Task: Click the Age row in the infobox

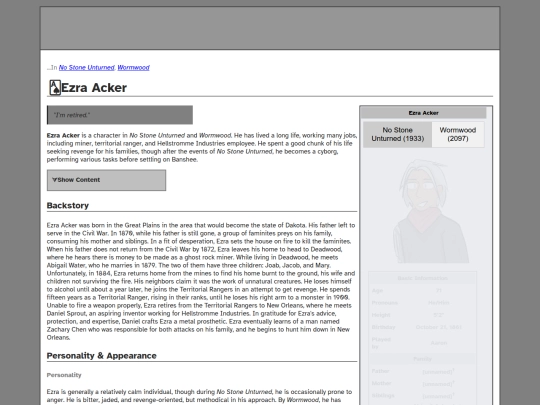Action: pos(423,290)
